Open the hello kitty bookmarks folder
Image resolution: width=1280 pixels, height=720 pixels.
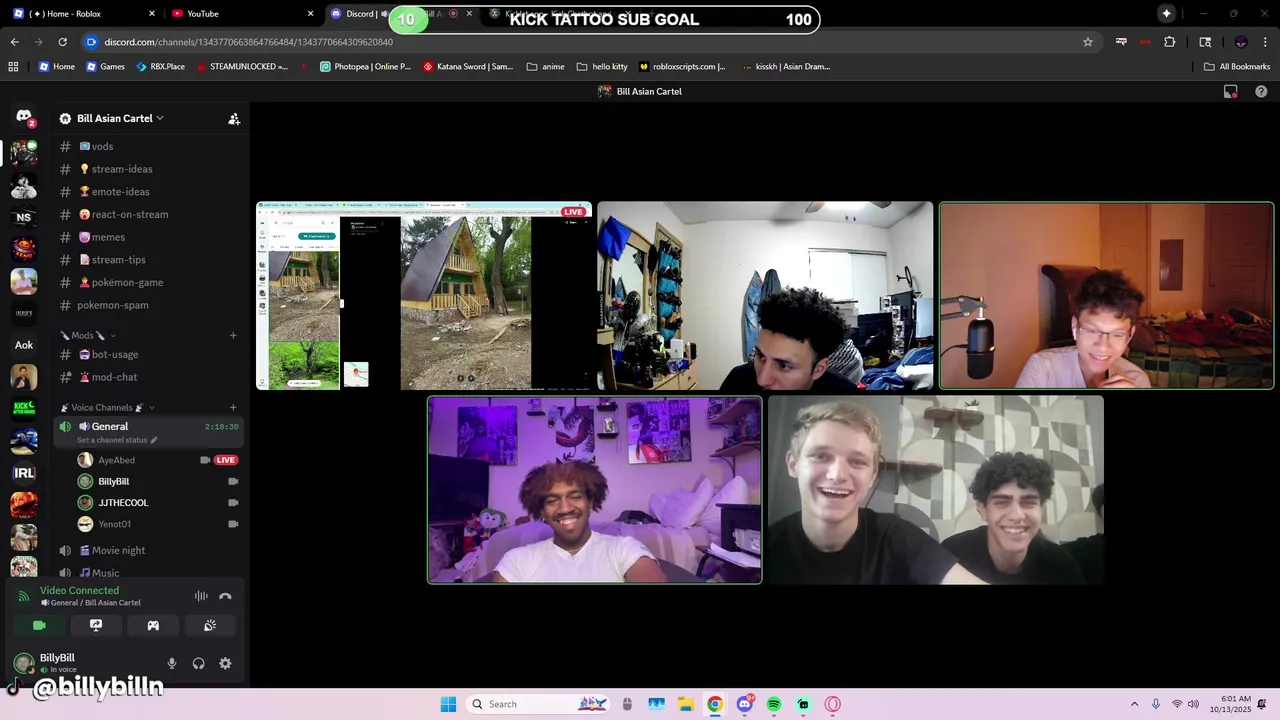[602, 66]
